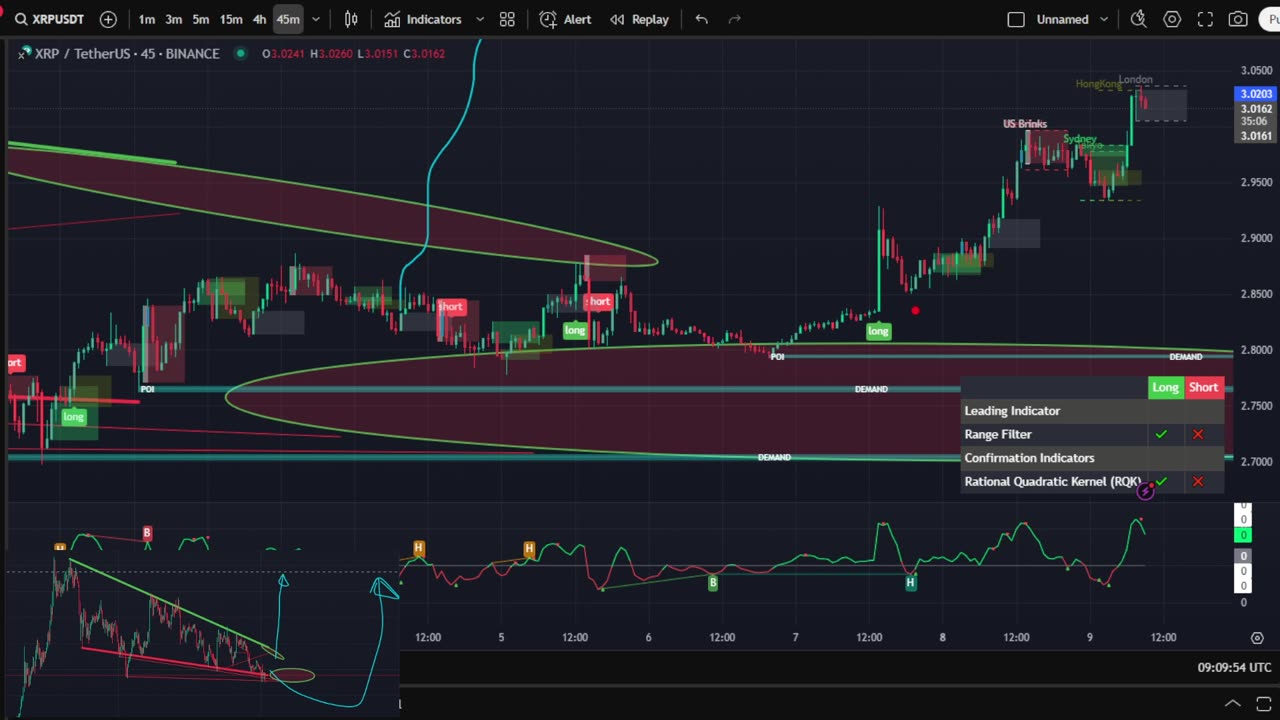Screen dimensions: 1280x720
Task: Enter fullscreen mode with the corner-brackets icon
Action: click(x=1205, y=19)
